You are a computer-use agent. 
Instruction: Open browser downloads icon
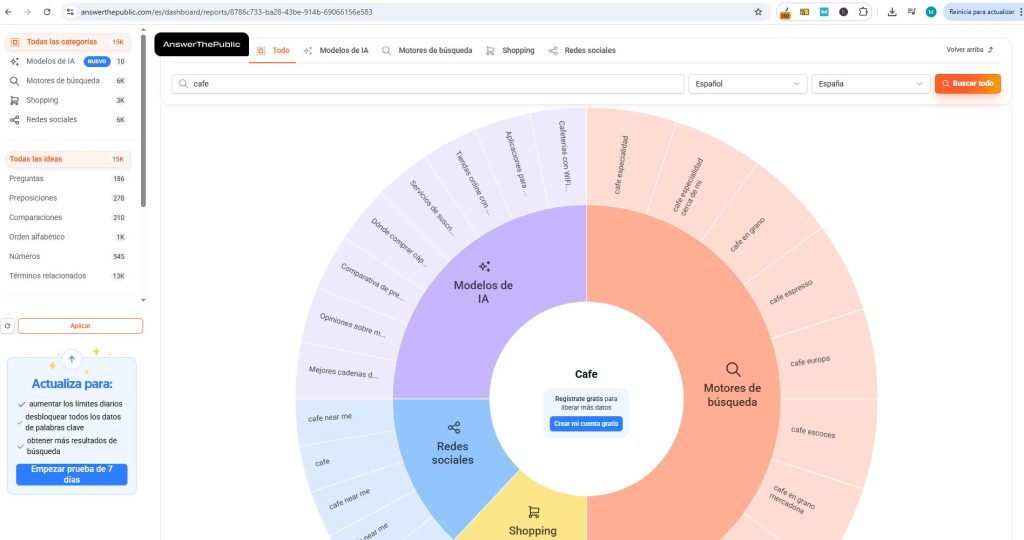point(892,12)
